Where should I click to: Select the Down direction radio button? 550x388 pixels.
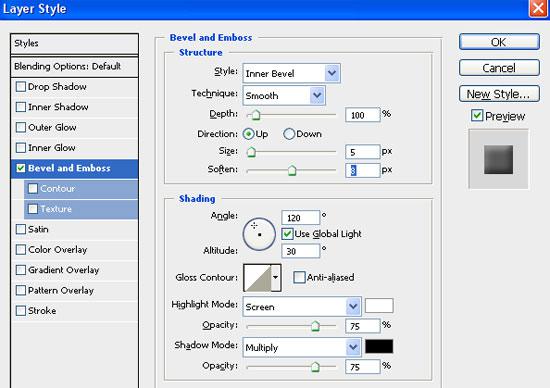pyautogui.click(x=289, y=134)
